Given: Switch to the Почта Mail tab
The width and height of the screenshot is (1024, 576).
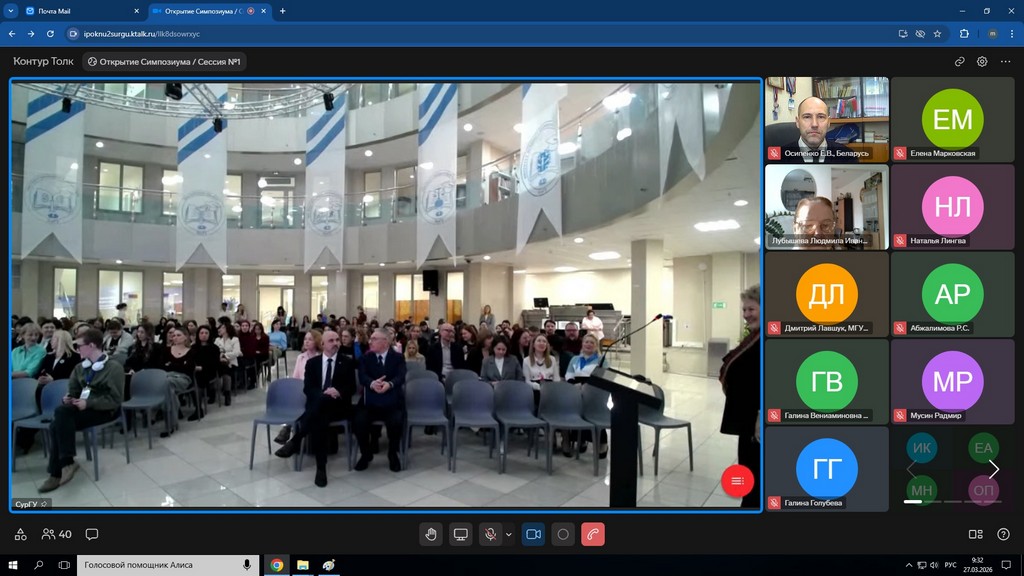Looking at the screenshot, I should [x=75, y=11].
